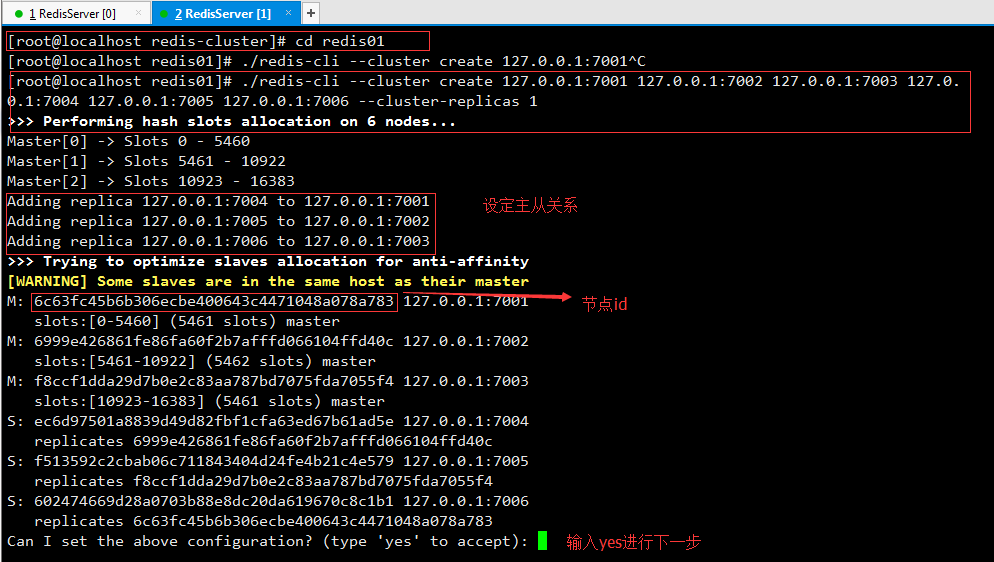Image resolution: width=994 pixels, height=562 pixels.
Task: Click the 'Performing hash slots allocation on 6 nodes' line
Action: 232,121
